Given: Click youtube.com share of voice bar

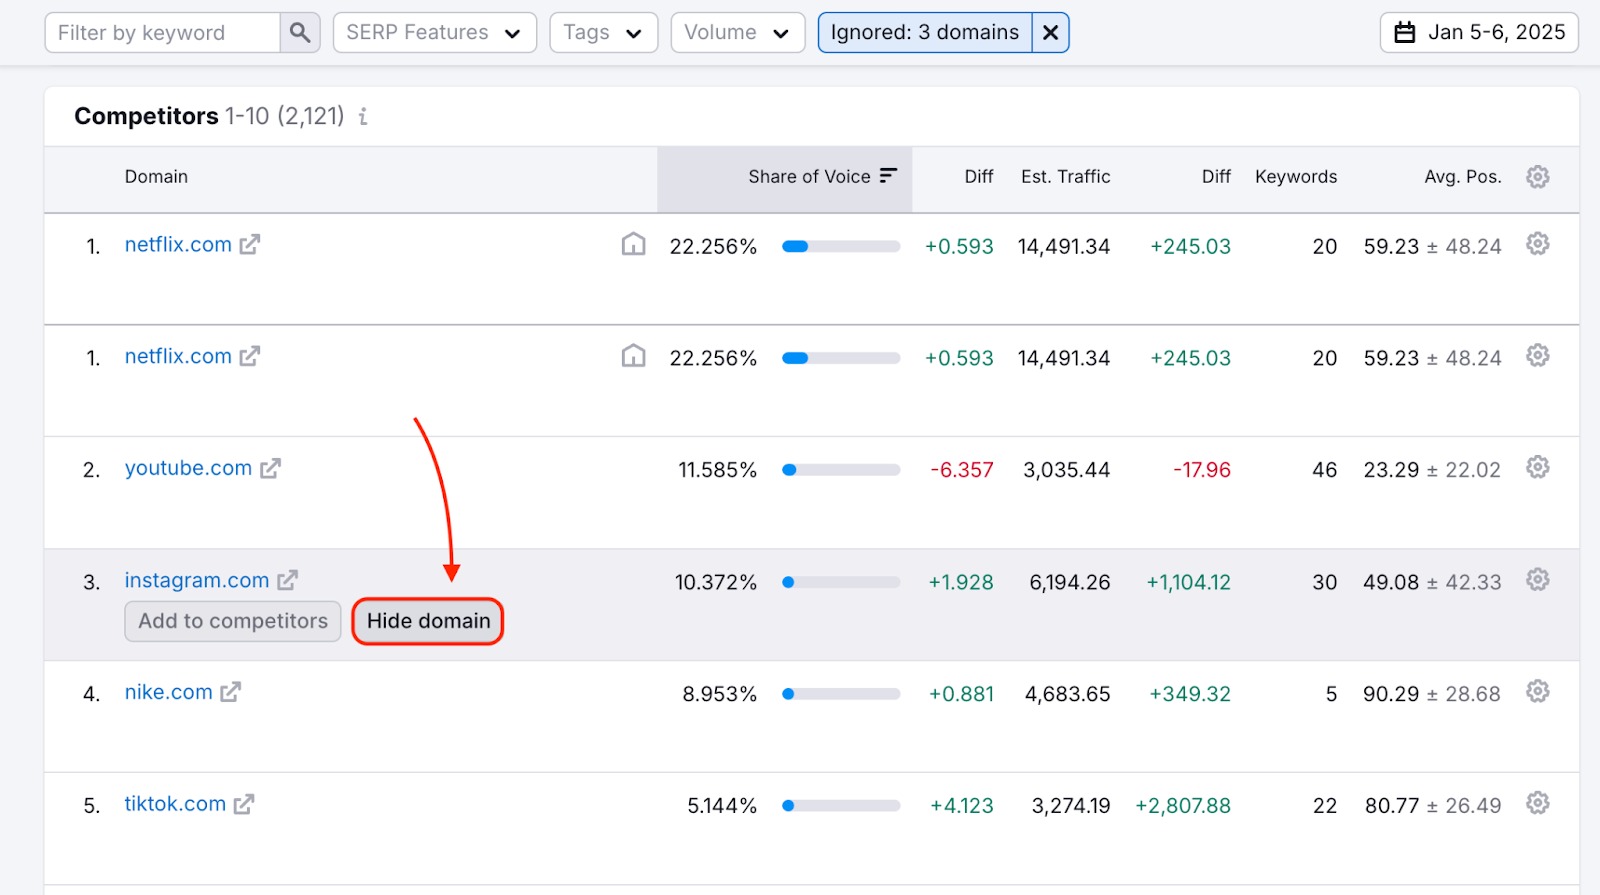Looking at the screenshot, I should click(x=841, y=470).
